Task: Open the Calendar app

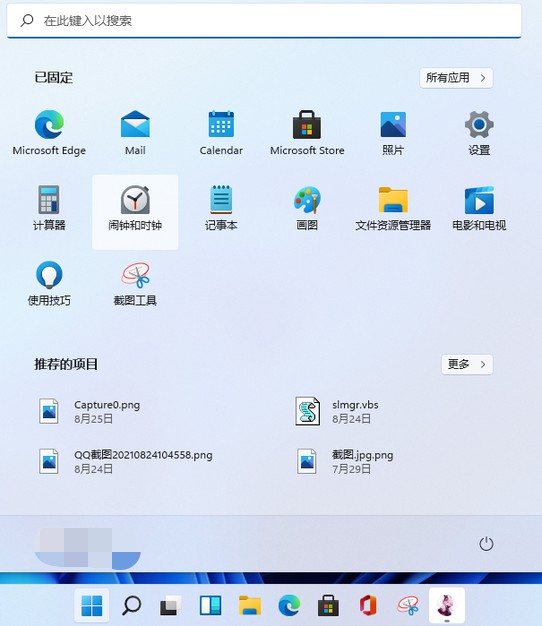Action: (x=221, y=134)
